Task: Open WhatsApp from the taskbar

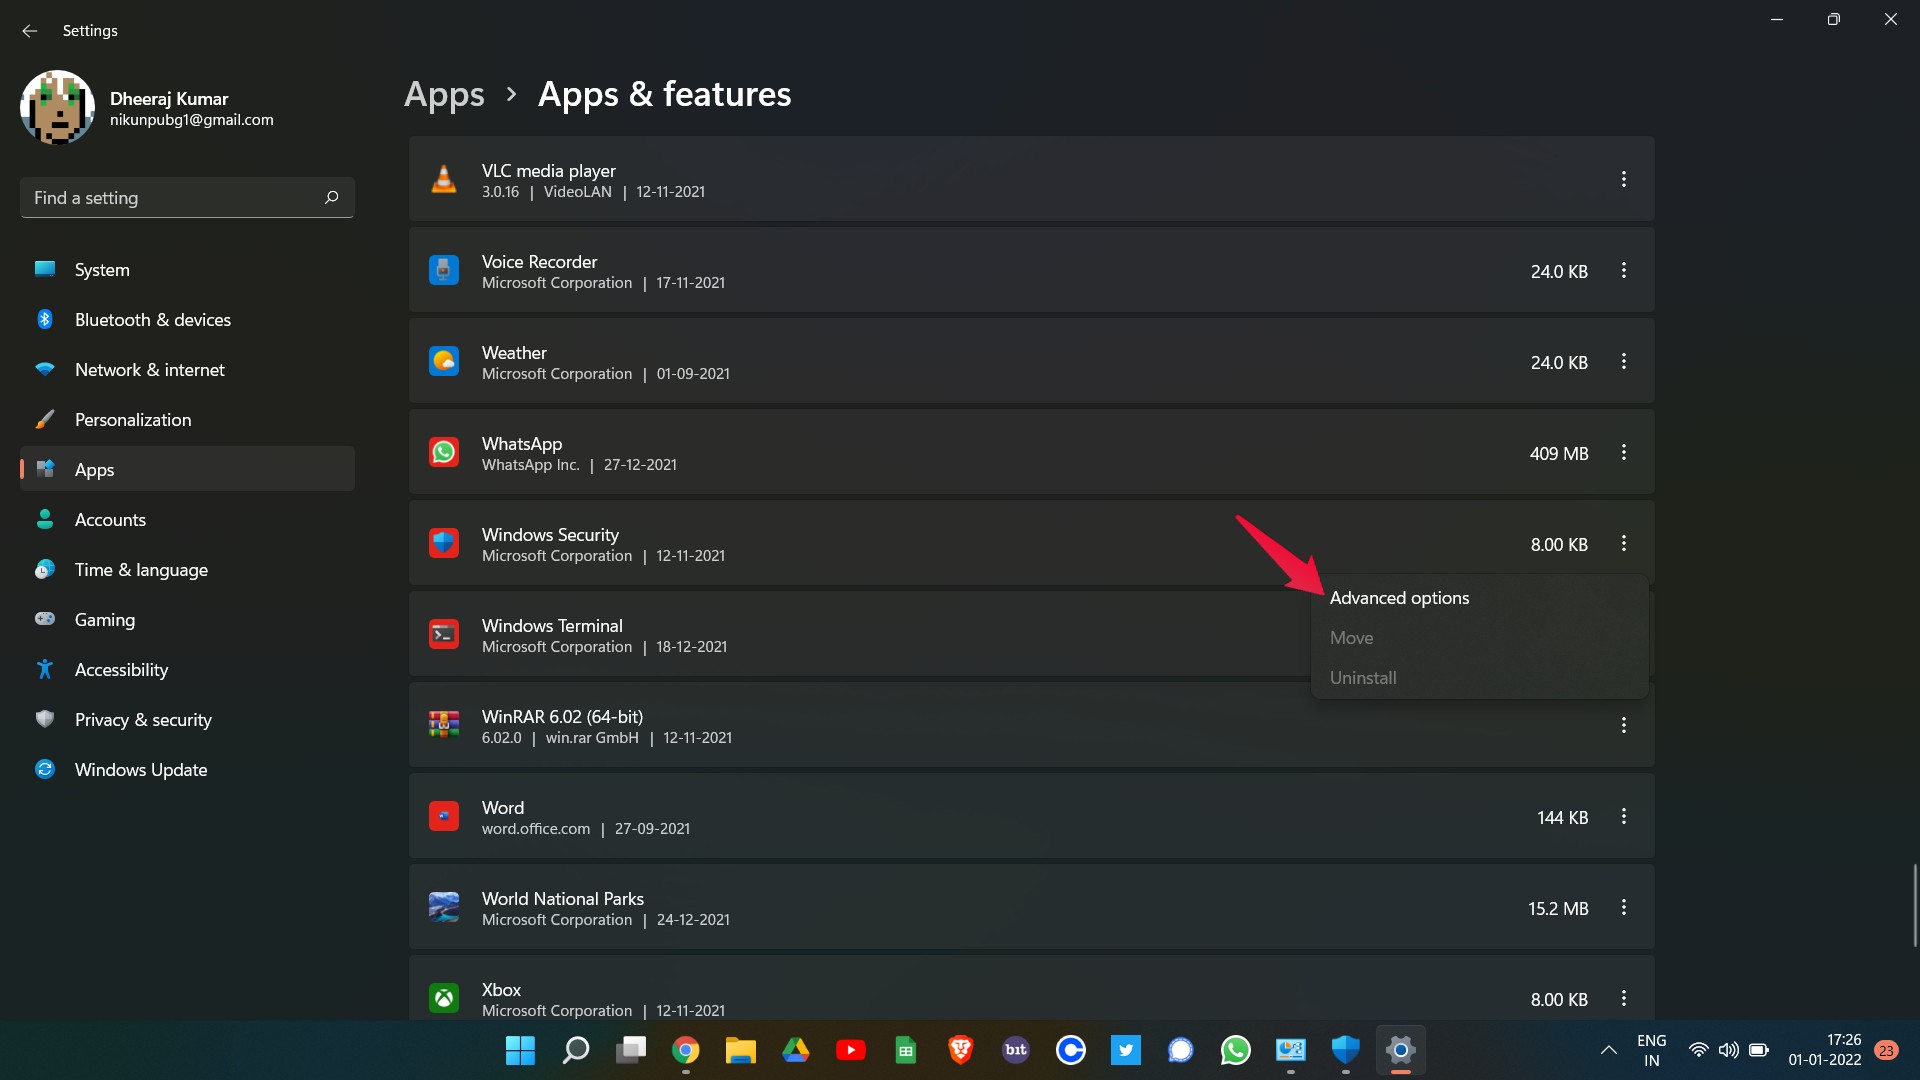Action: [x=1236, y=1050]
